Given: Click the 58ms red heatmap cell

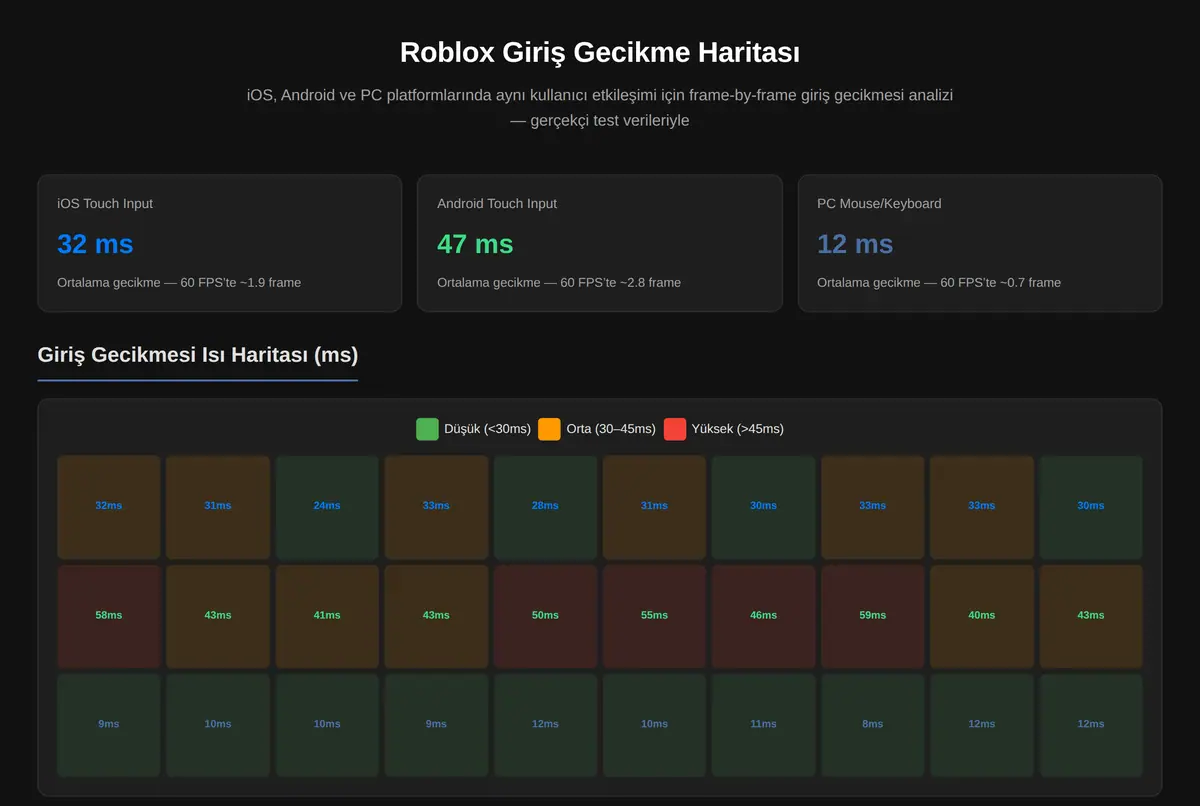Looking at the screenshot, I should (x=109, y=616).
